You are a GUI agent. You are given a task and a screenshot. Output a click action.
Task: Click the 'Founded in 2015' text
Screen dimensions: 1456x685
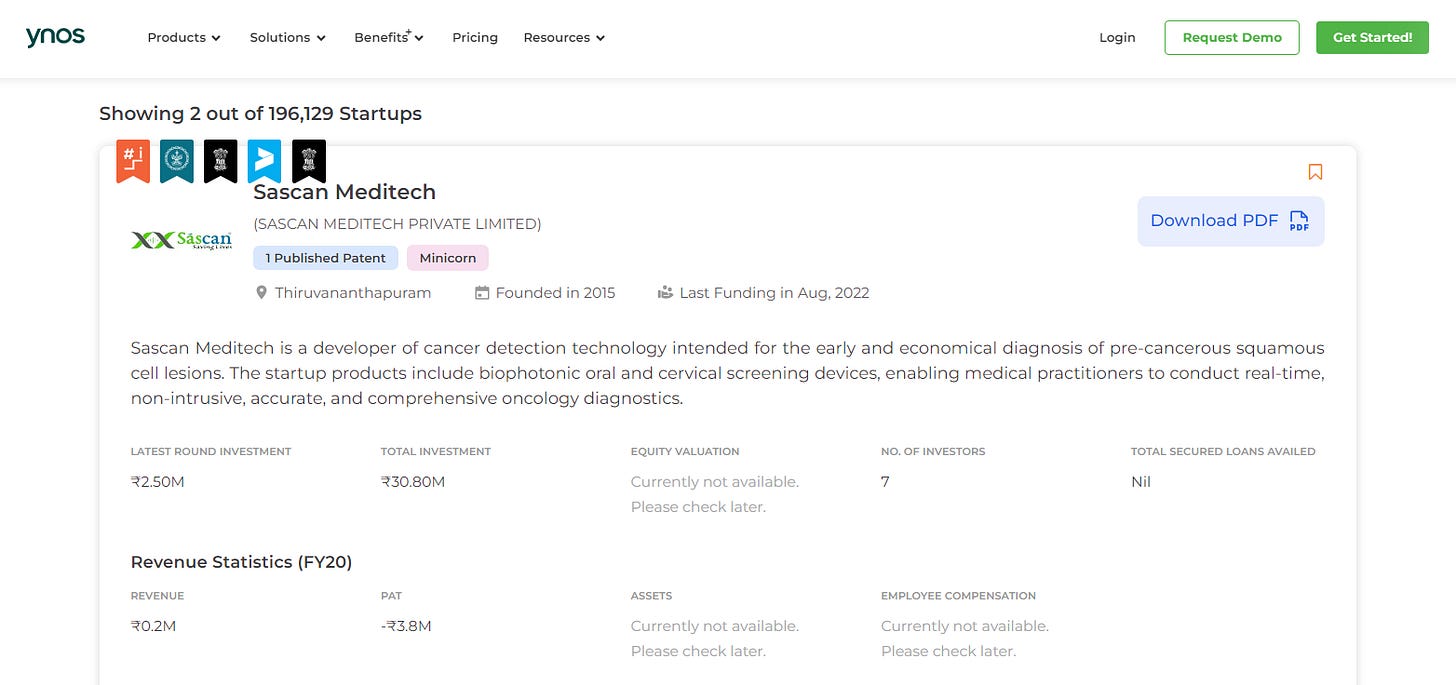click(x=555, y=293)
